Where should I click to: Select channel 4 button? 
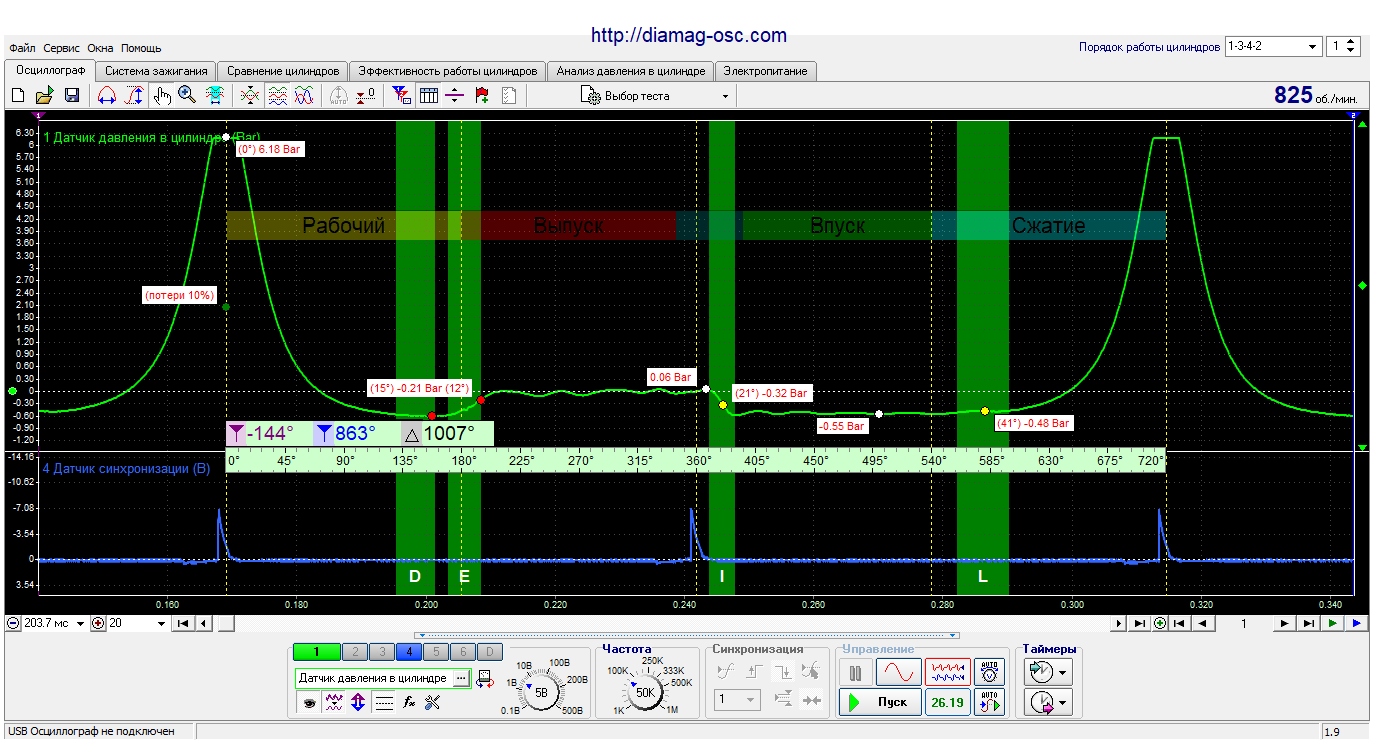coord(408,652)
